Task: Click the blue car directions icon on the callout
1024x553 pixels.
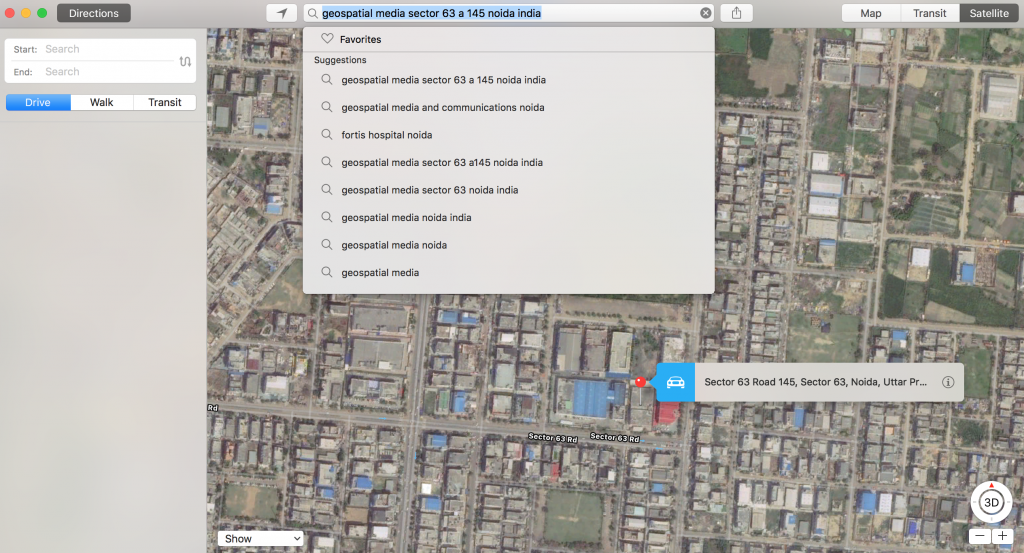Action: [x=675, y=382]
